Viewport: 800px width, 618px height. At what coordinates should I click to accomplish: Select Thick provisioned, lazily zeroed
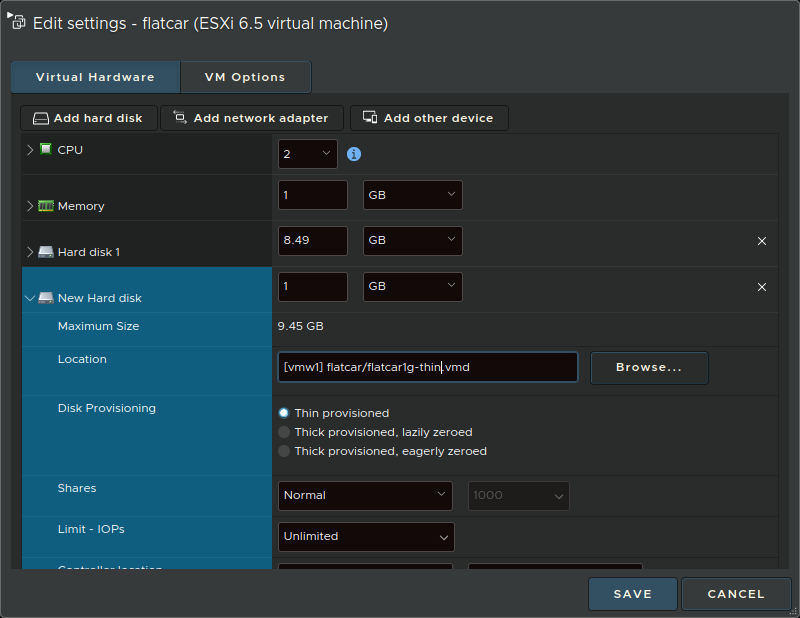pos(284,432)
